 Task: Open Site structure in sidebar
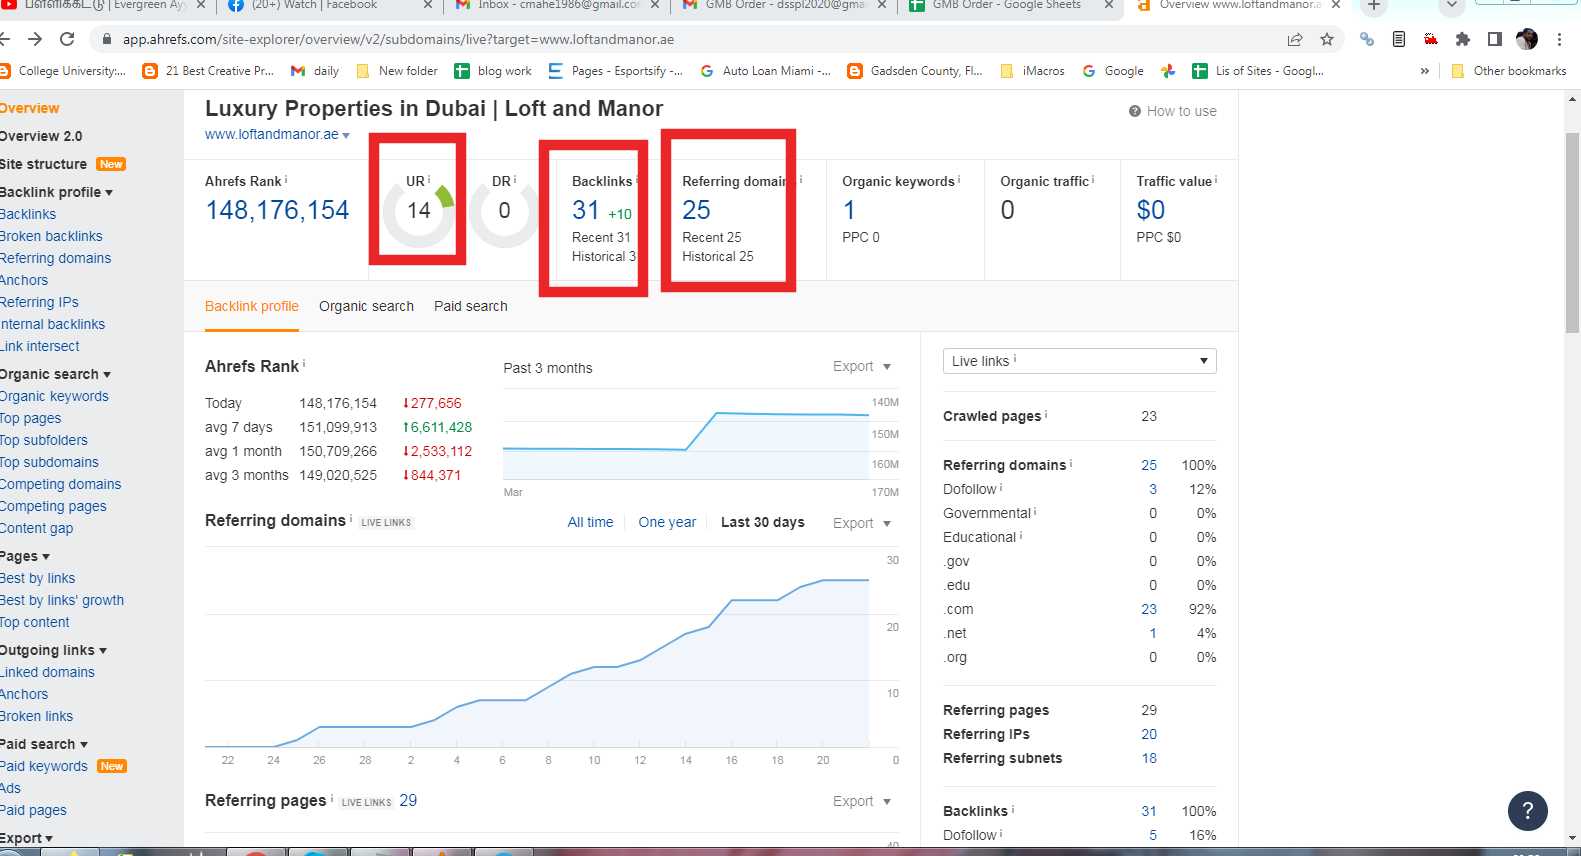43,164
